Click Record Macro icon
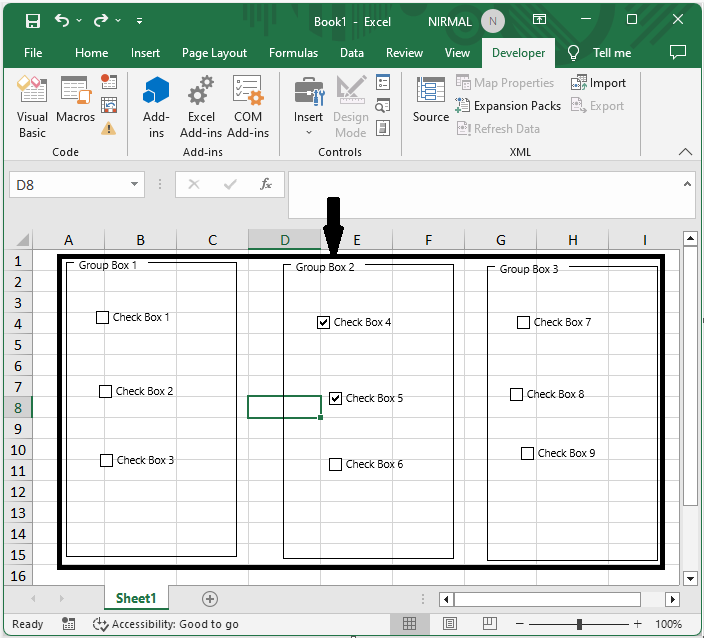 (109, 82)
